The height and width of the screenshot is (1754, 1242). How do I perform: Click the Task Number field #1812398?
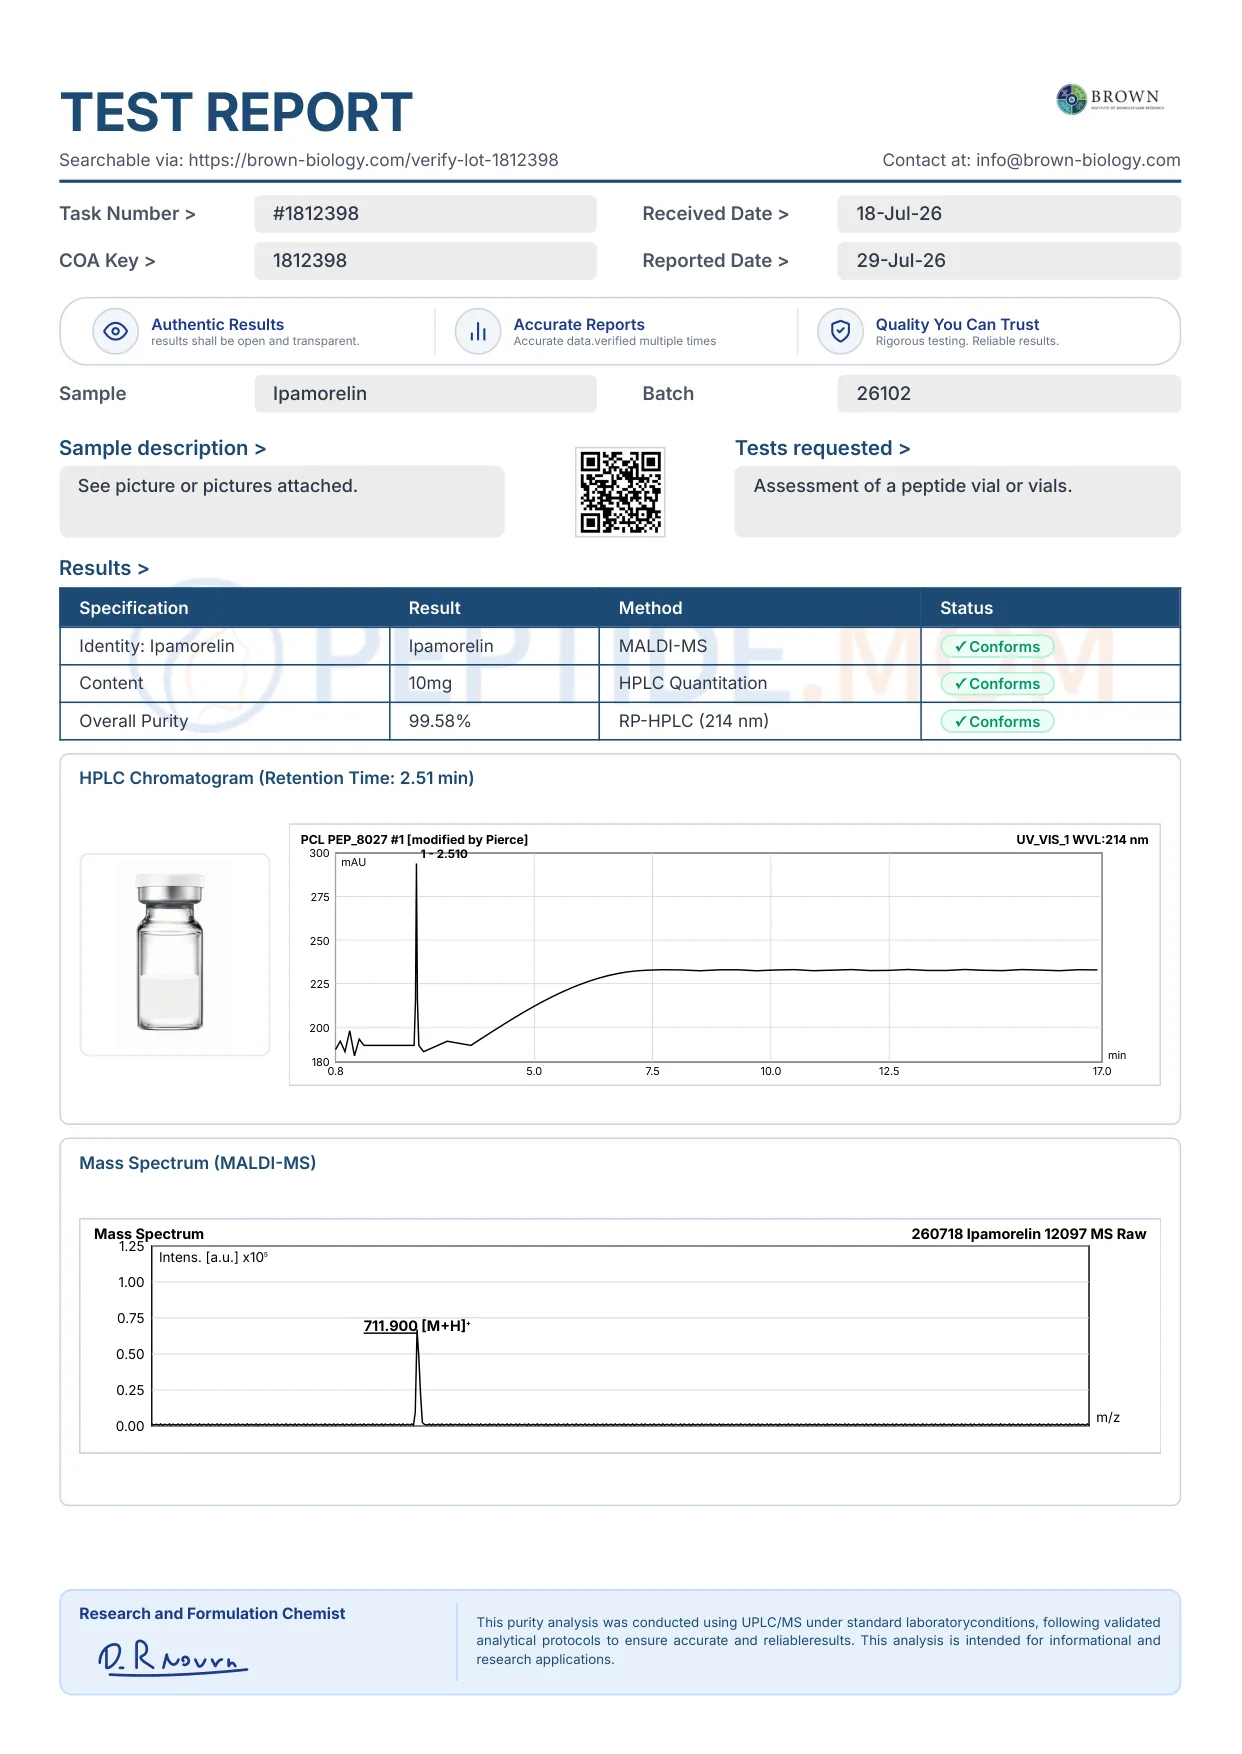(425, 214)
